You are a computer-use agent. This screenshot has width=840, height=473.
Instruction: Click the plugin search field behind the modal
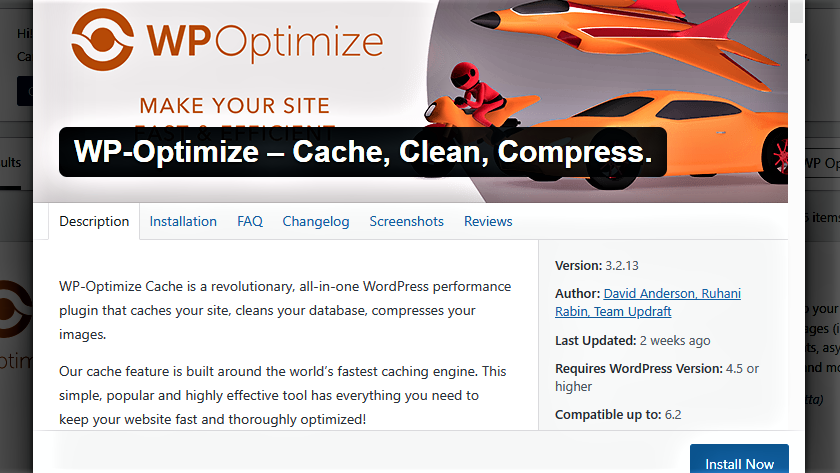pyautogui.click(x=822, y=163)
